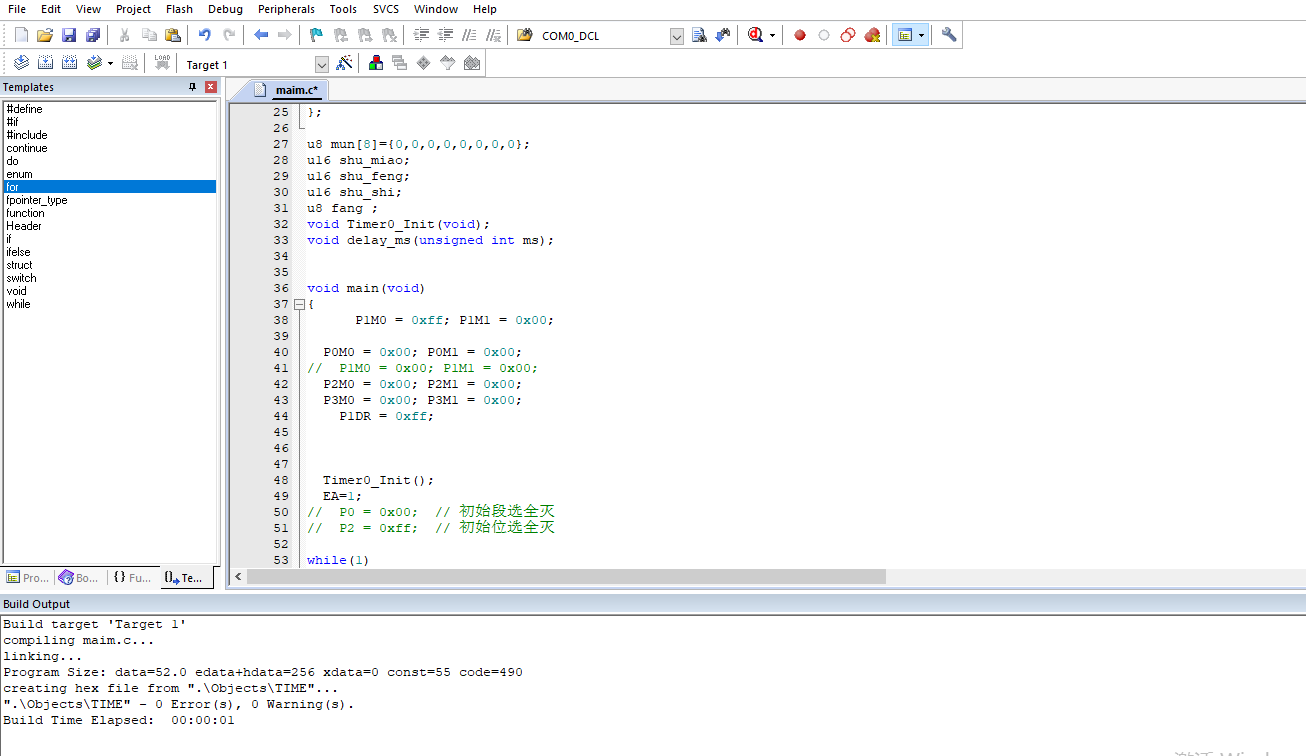
Task: Click the Undo arrow icon
Action: point(205,35)
